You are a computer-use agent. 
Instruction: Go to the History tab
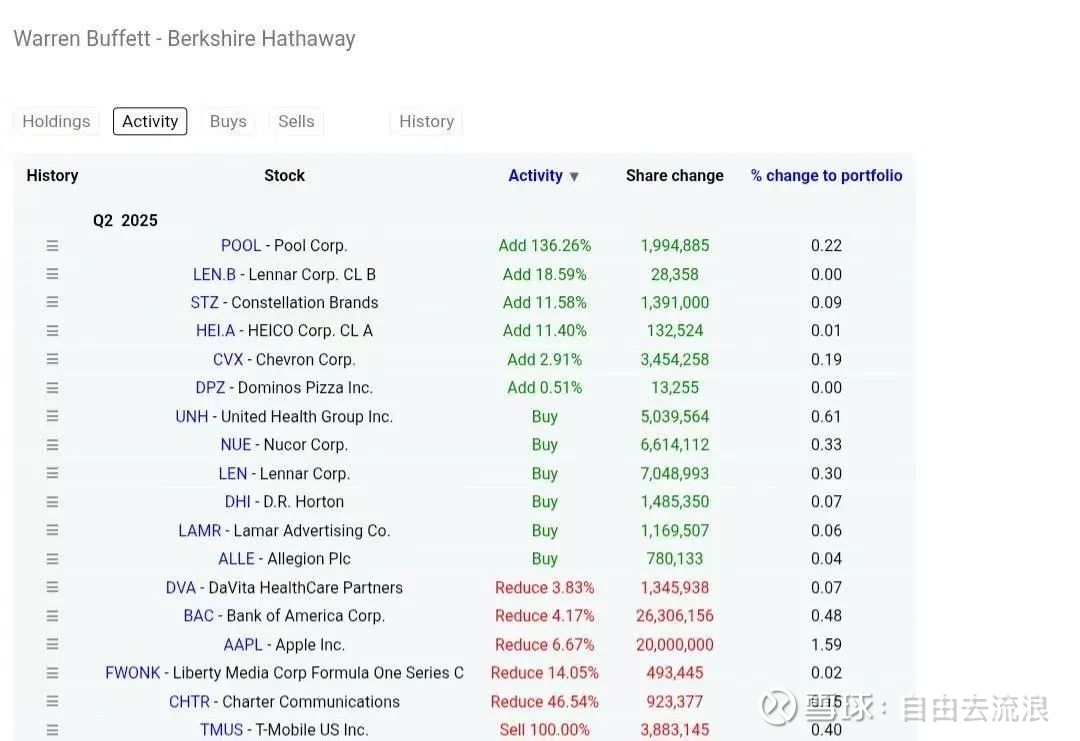click(x=426, y=121)
